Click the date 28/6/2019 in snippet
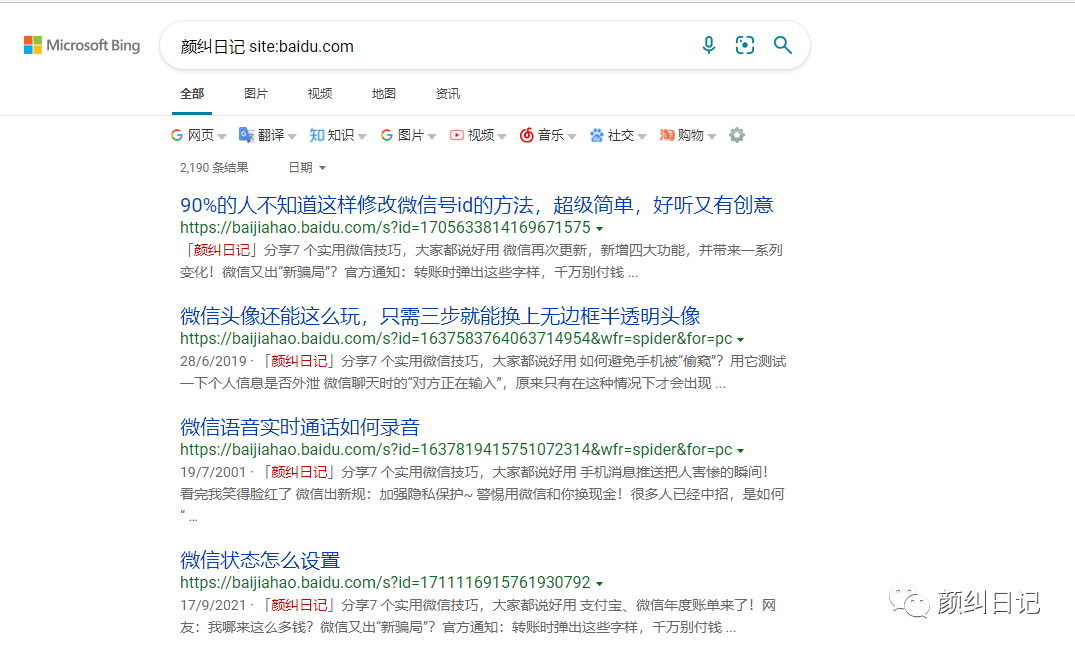 (x=213, y=361)
